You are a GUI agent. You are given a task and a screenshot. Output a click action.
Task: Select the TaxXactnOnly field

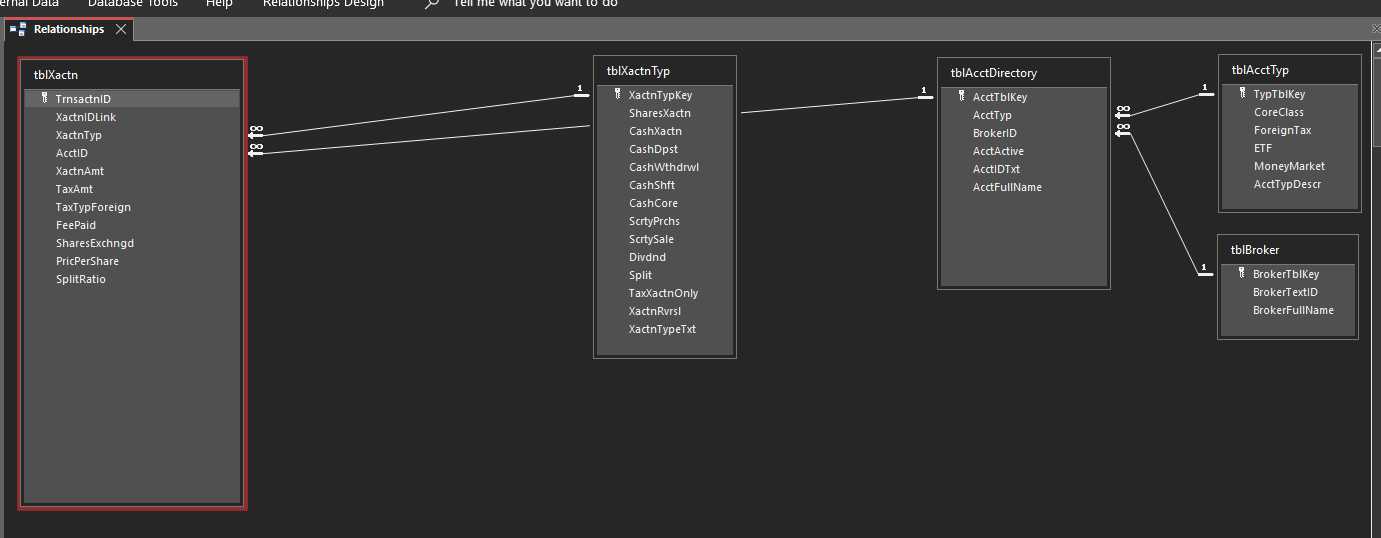[x=665, y=293]
